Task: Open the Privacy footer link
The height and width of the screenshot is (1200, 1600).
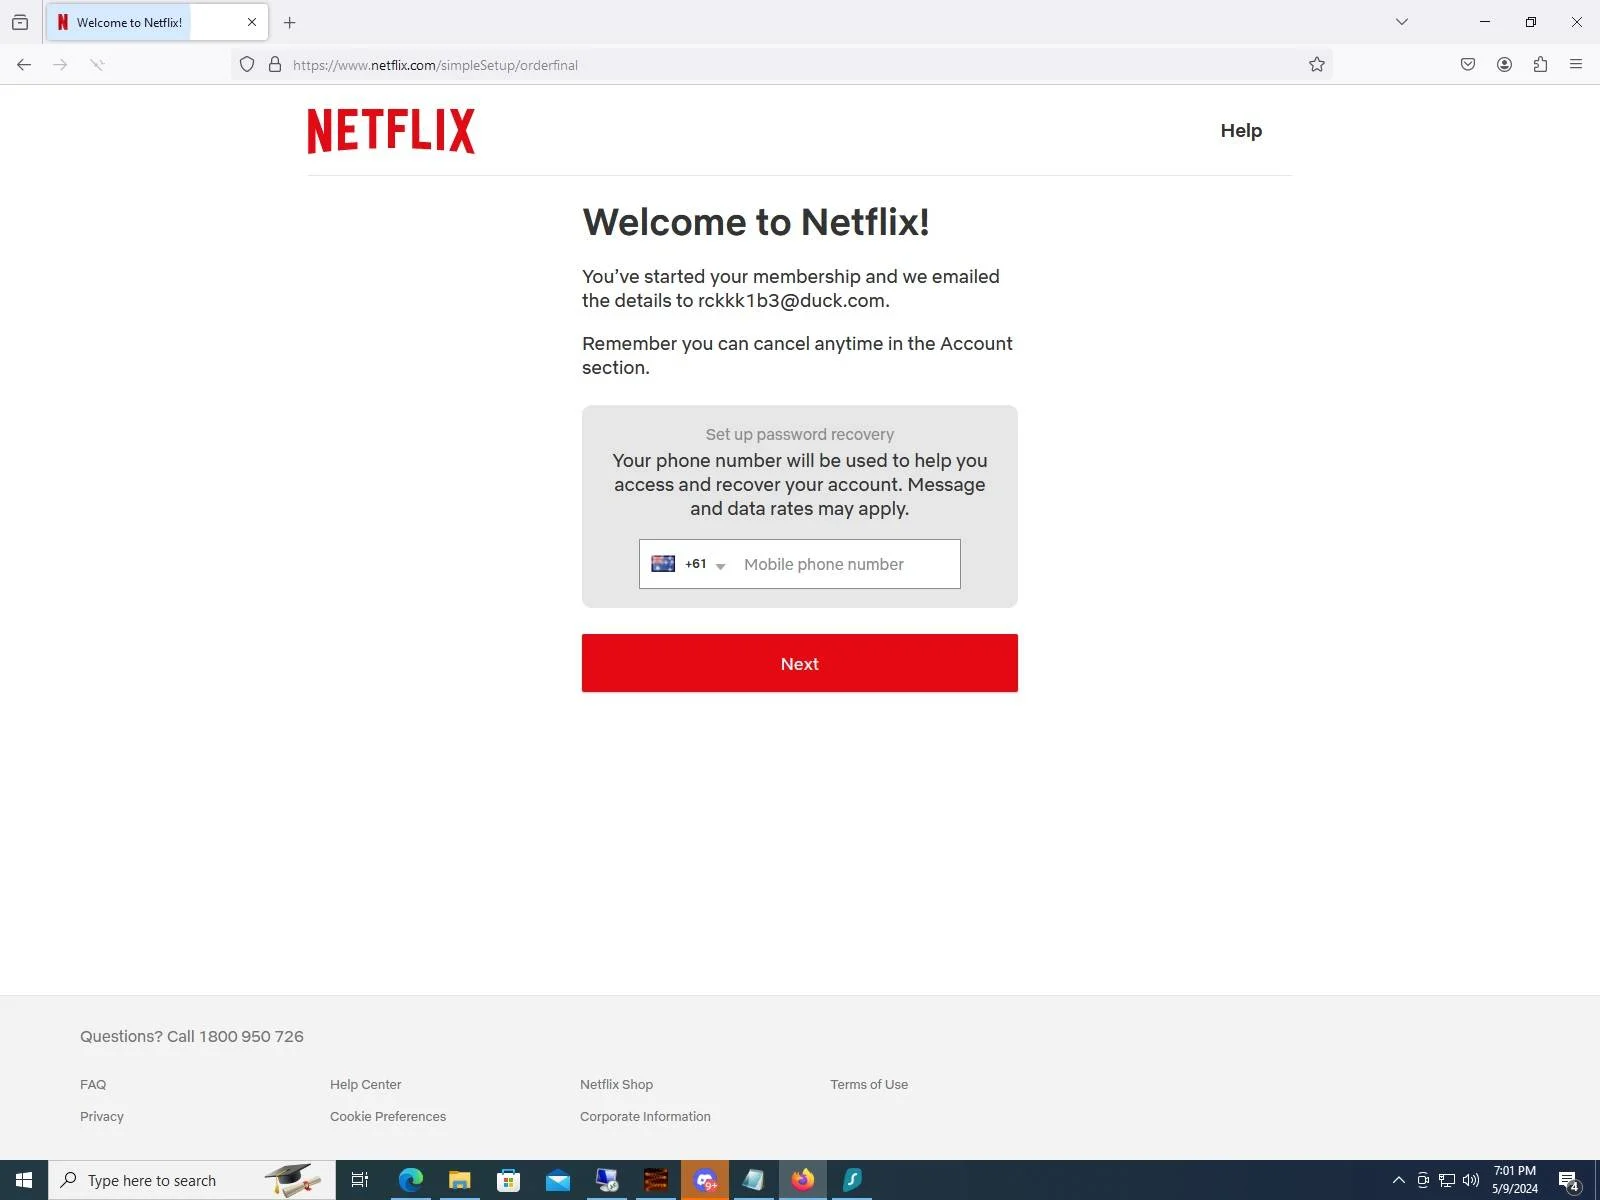Action: click(102, 1116)
